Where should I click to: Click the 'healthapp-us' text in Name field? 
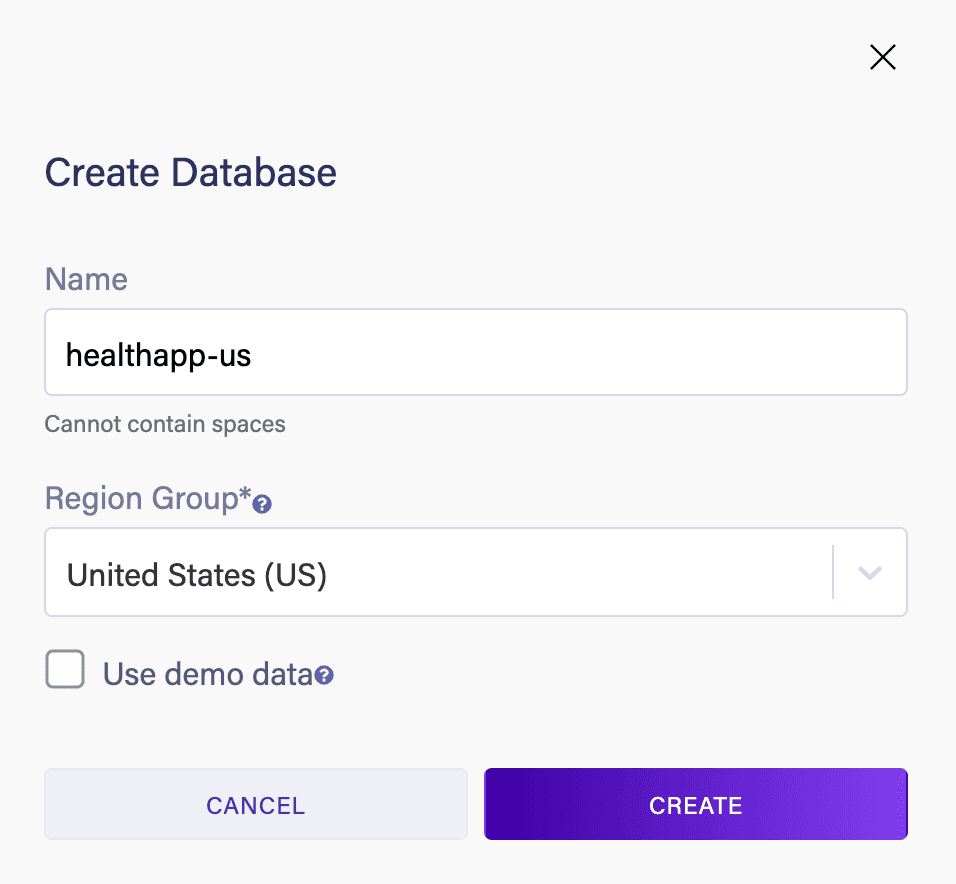158,354
